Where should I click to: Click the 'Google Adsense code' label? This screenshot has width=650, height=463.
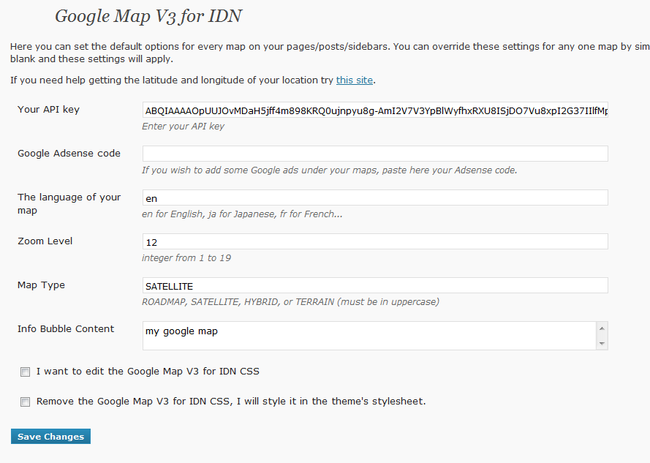69,153
